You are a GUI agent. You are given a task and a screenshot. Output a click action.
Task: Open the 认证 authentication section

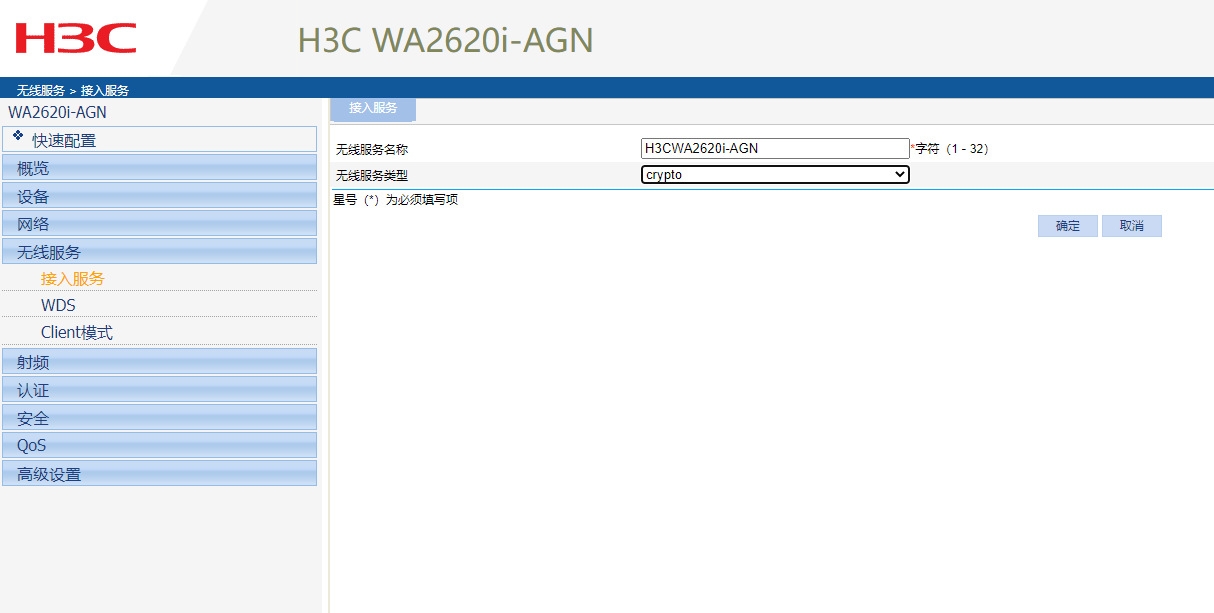pyautogui.click(x=33, y=389)
